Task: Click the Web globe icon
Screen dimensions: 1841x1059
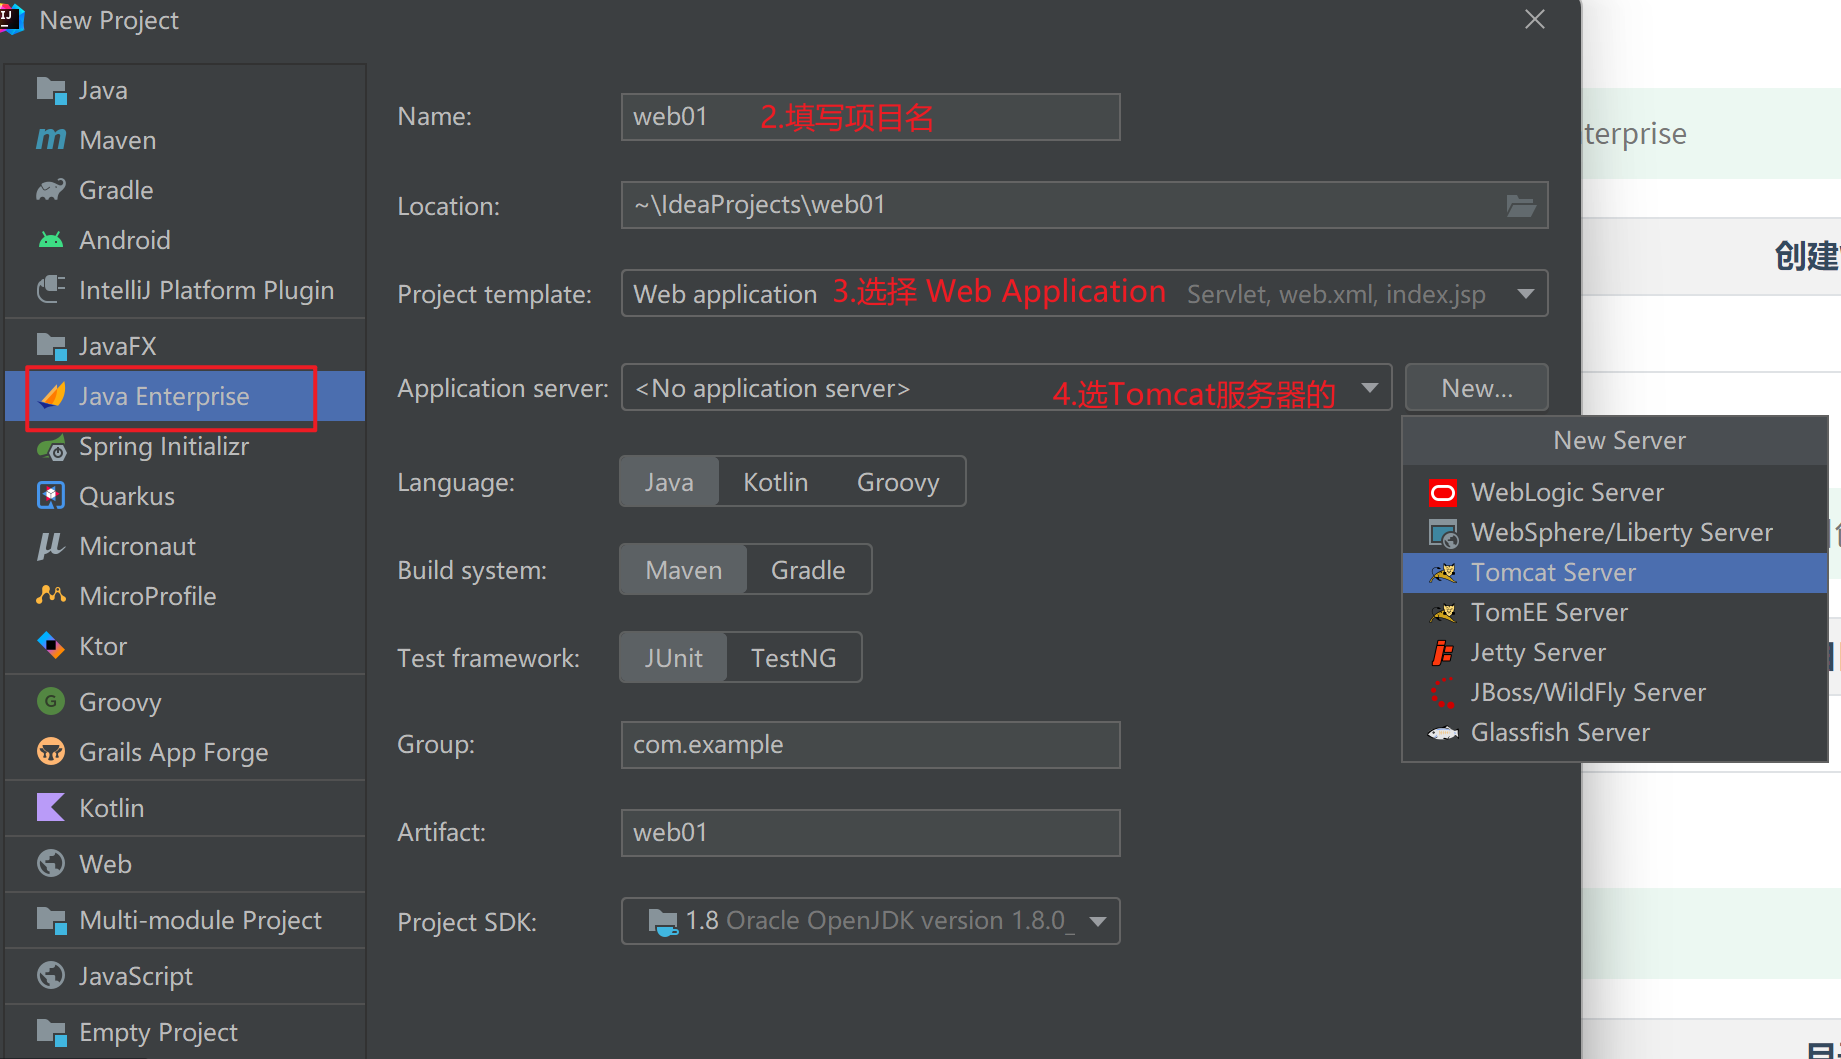Action: pyautogui.click(x=51, y=864)
